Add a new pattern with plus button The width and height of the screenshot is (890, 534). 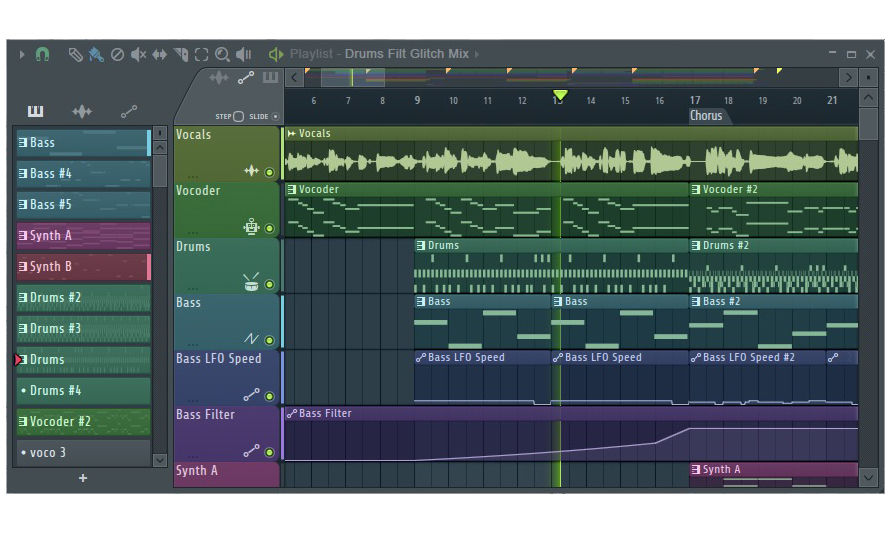pyautogui.click(x=83, y=478)
